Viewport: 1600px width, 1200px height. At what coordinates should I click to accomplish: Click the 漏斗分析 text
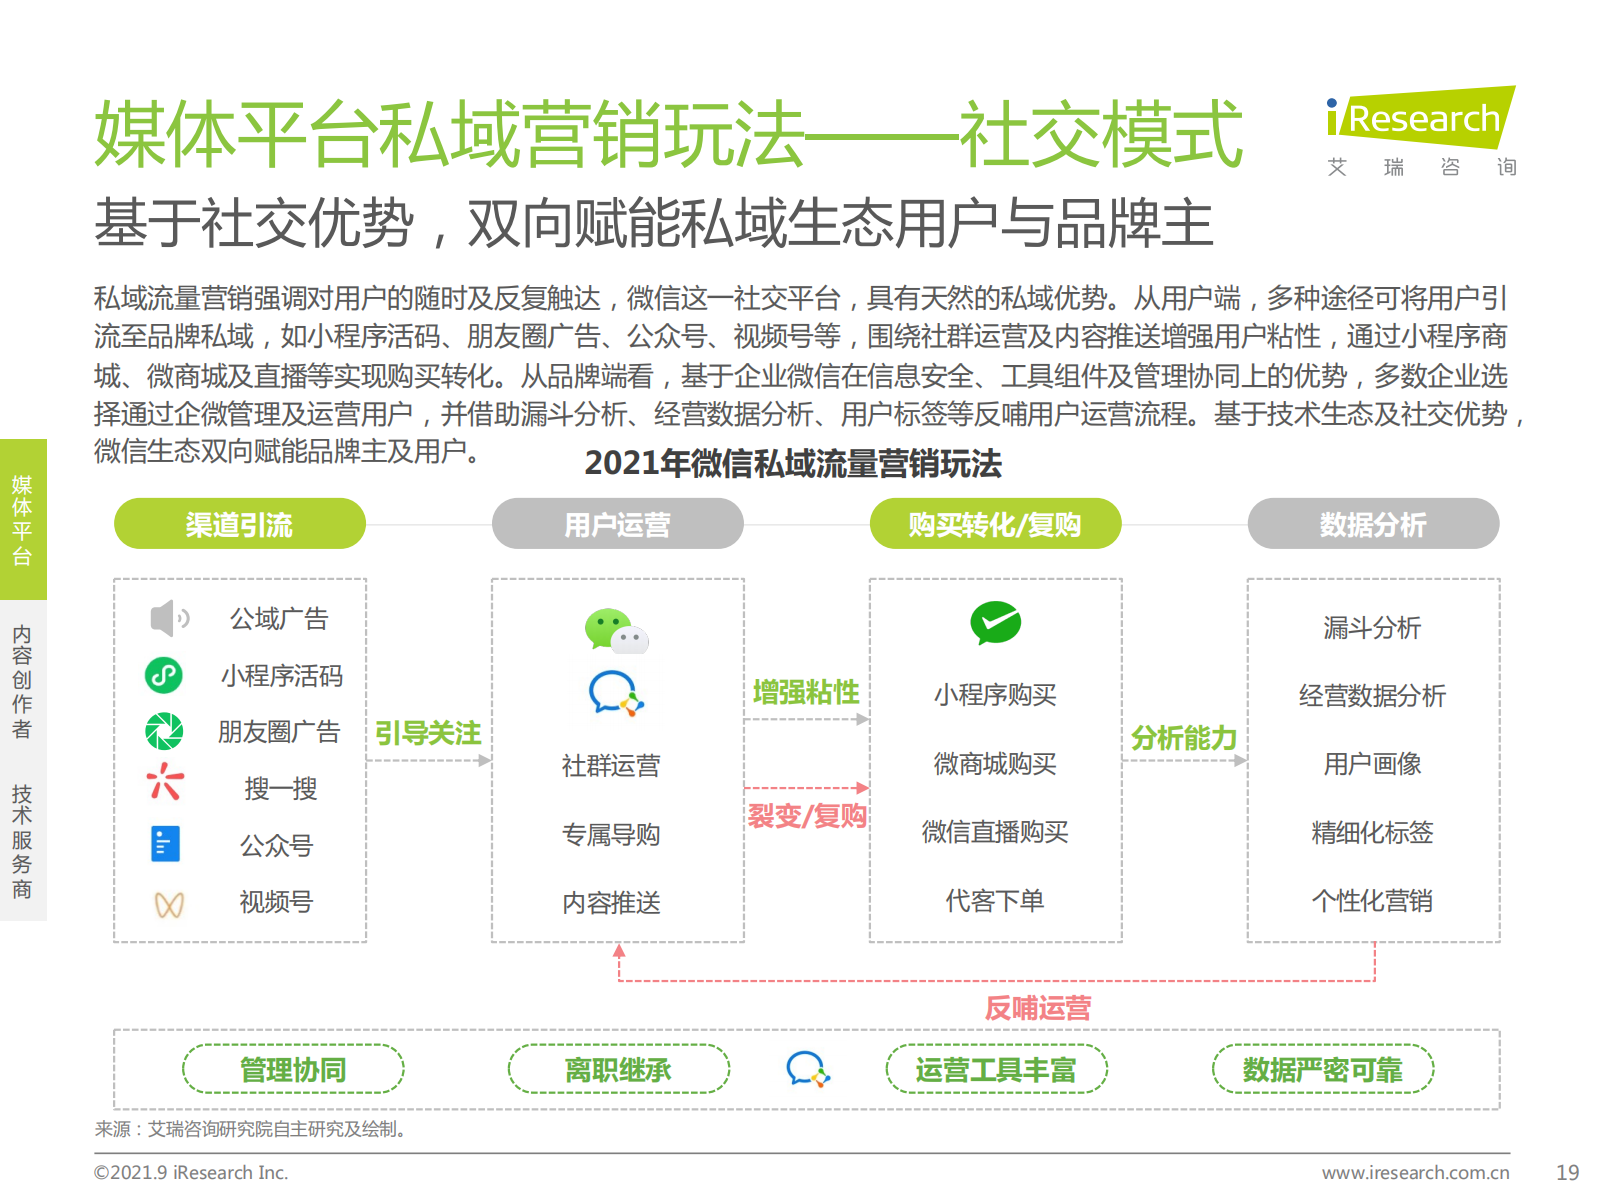(x=1372, y=628)
